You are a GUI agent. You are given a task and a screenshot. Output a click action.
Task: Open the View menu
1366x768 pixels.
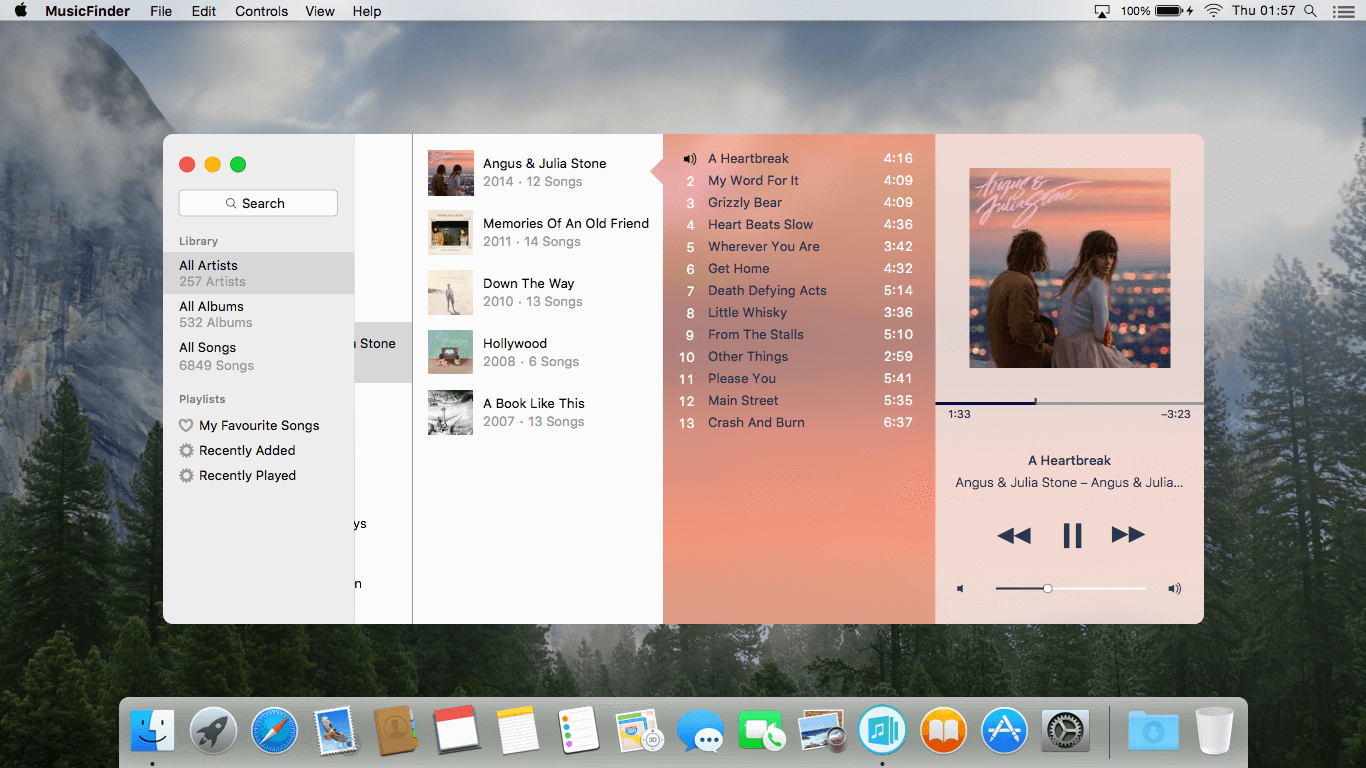[320, 11]
